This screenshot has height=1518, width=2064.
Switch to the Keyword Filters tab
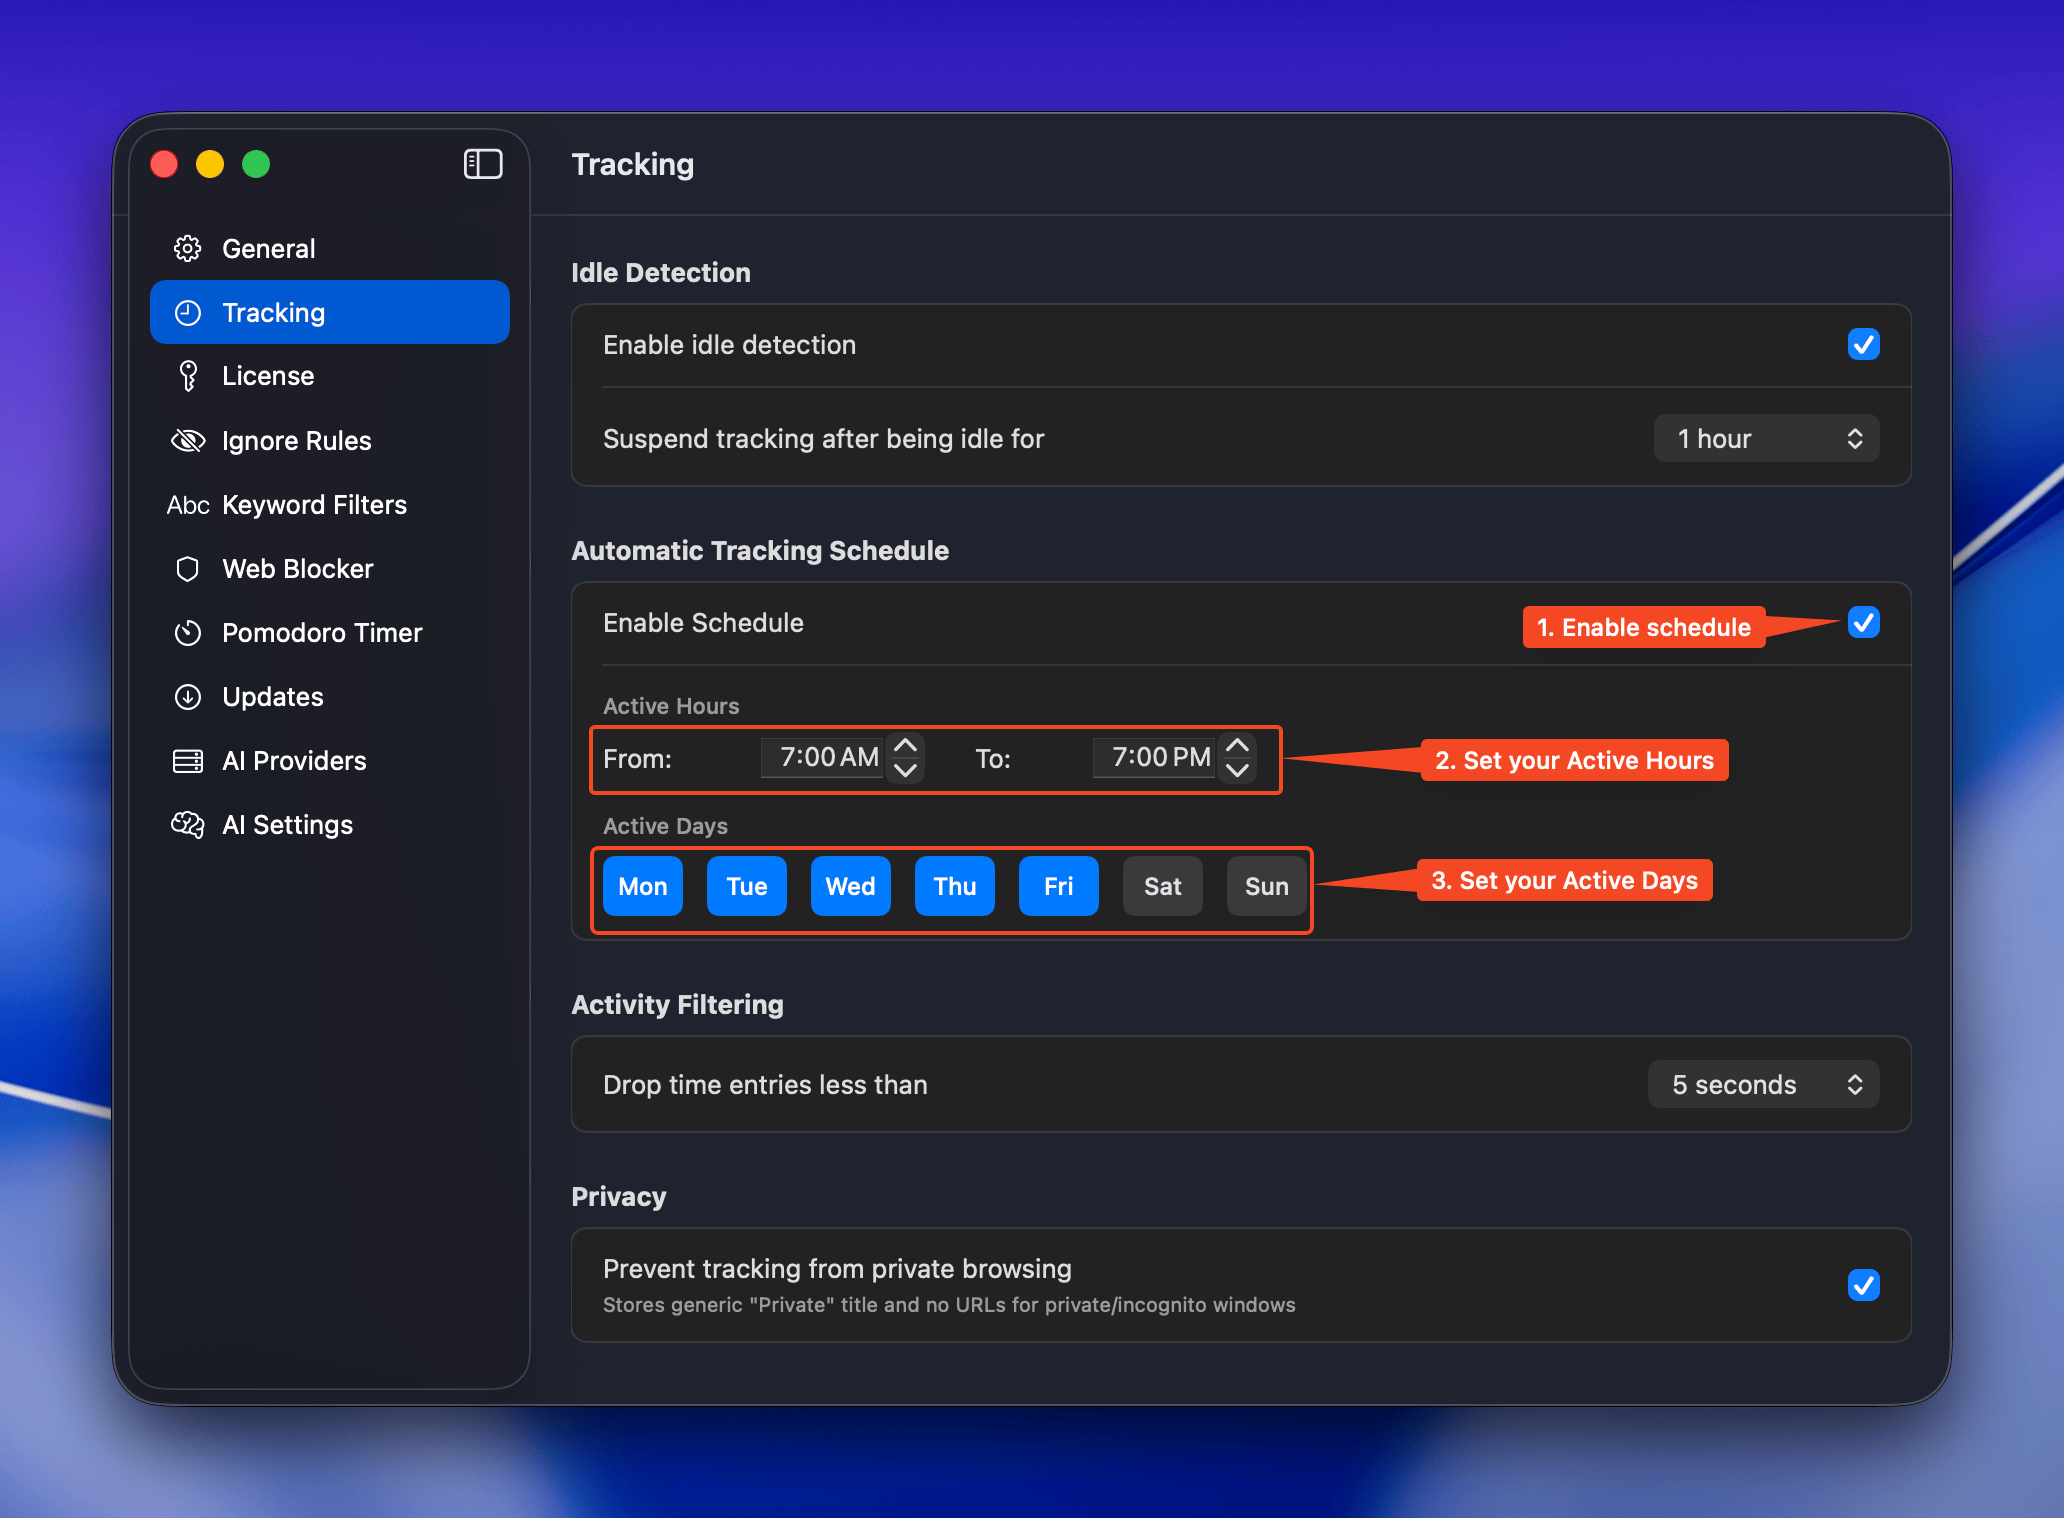point(314,505)
